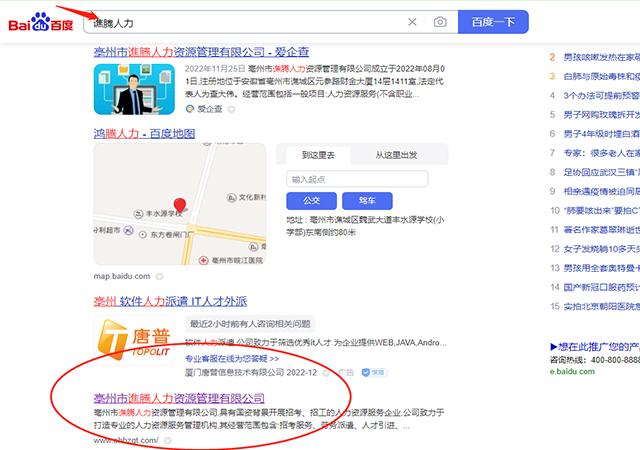Viewport: 640px width, 450px height.
Task: Click the 爱企查 source icon
Action: click(x=189, y=107)
